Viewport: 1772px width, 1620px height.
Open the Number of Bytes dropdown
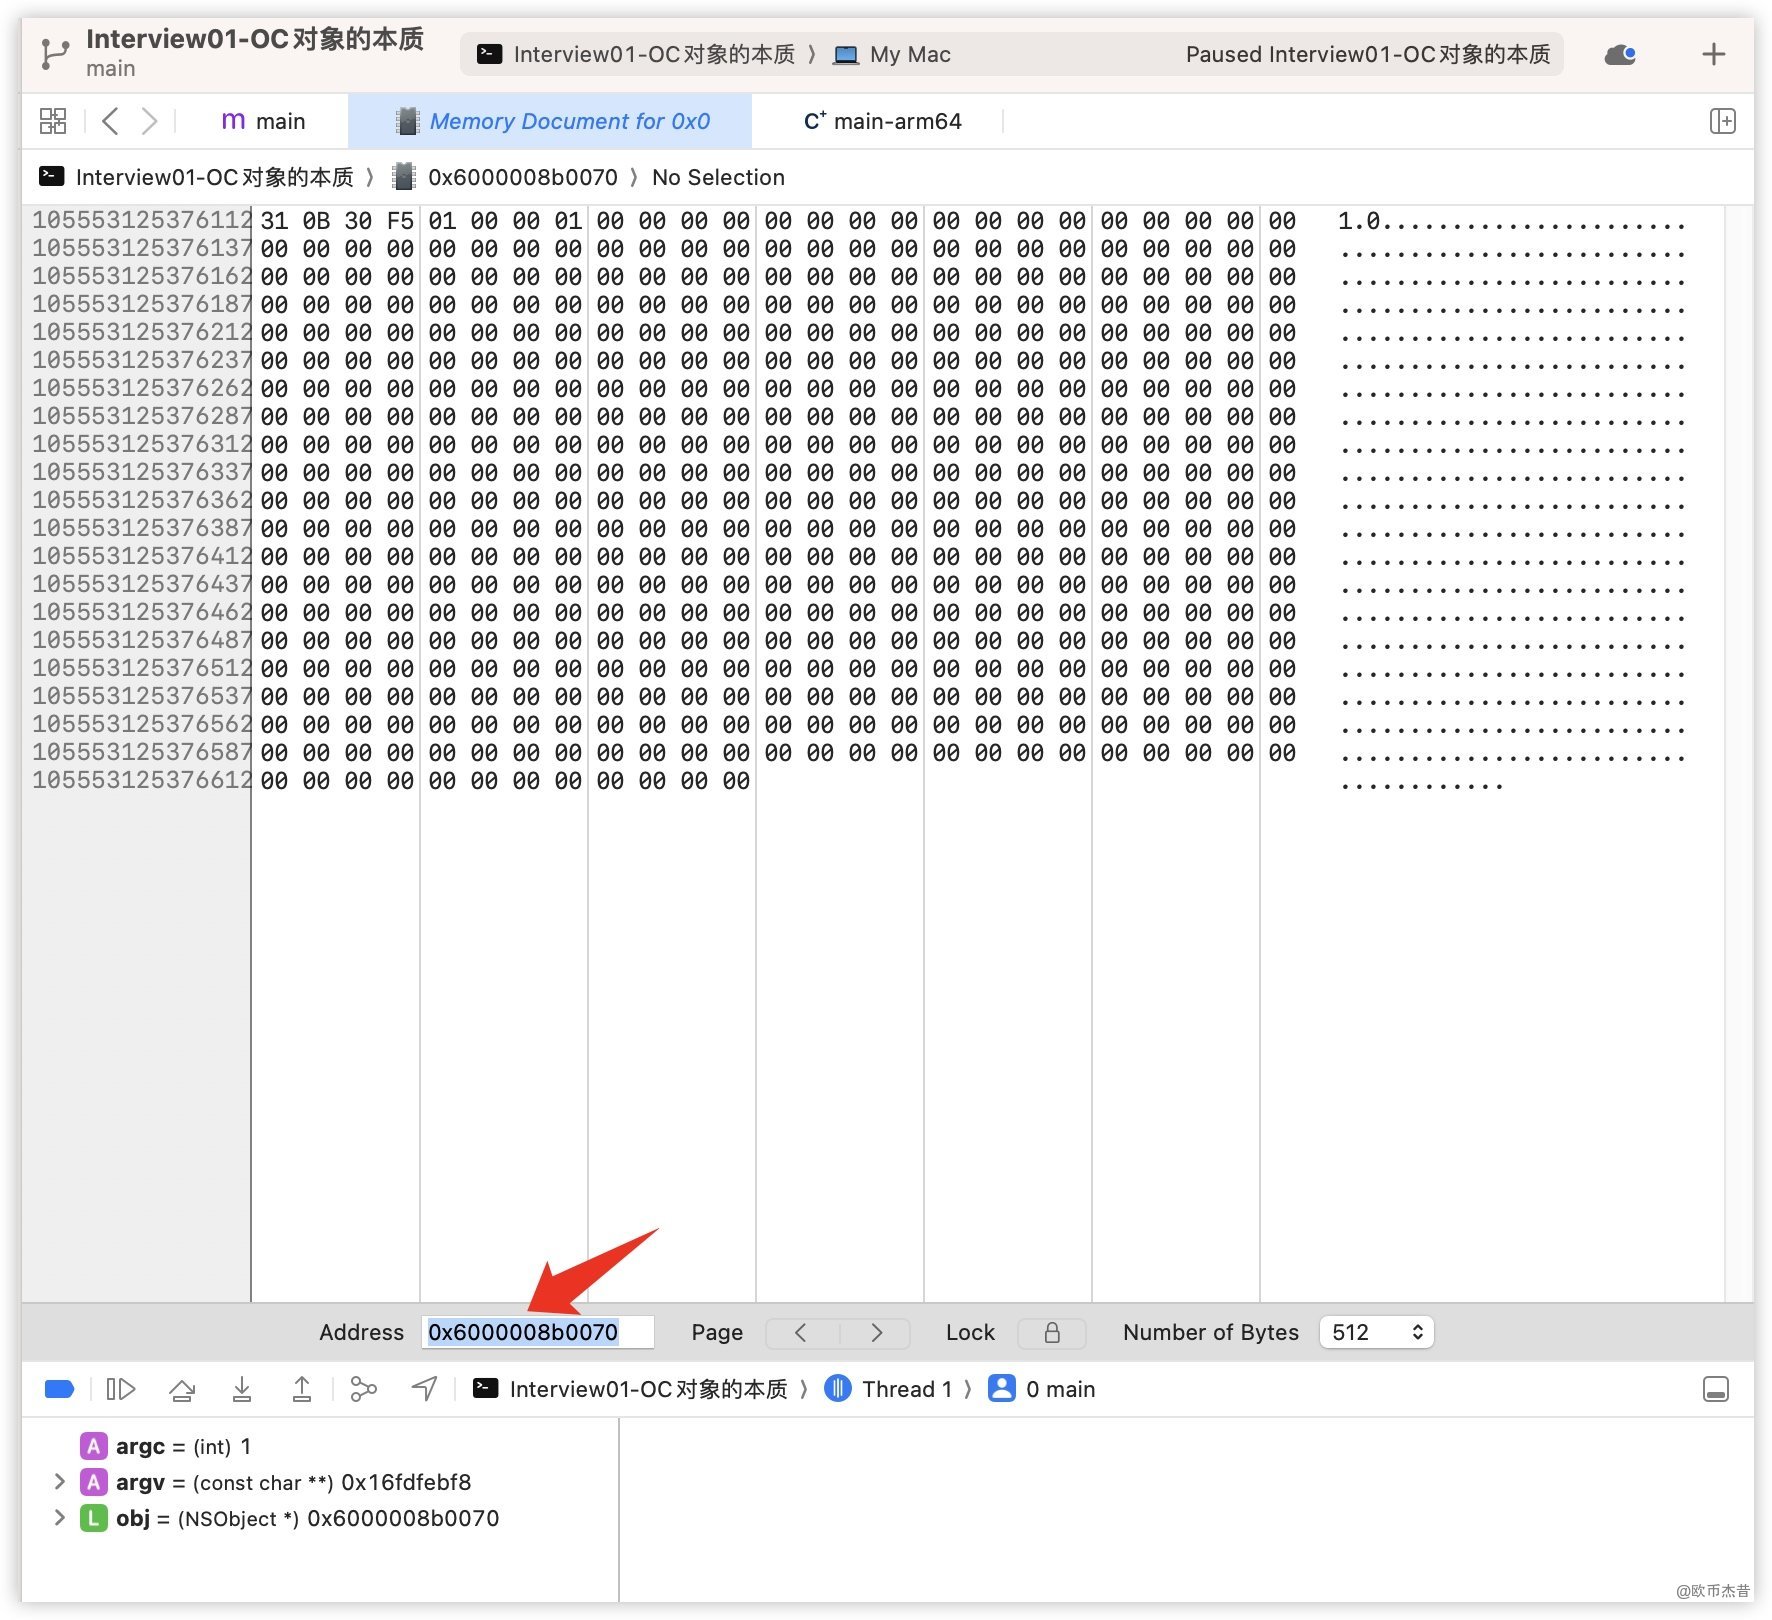tap(1376, 1332)
